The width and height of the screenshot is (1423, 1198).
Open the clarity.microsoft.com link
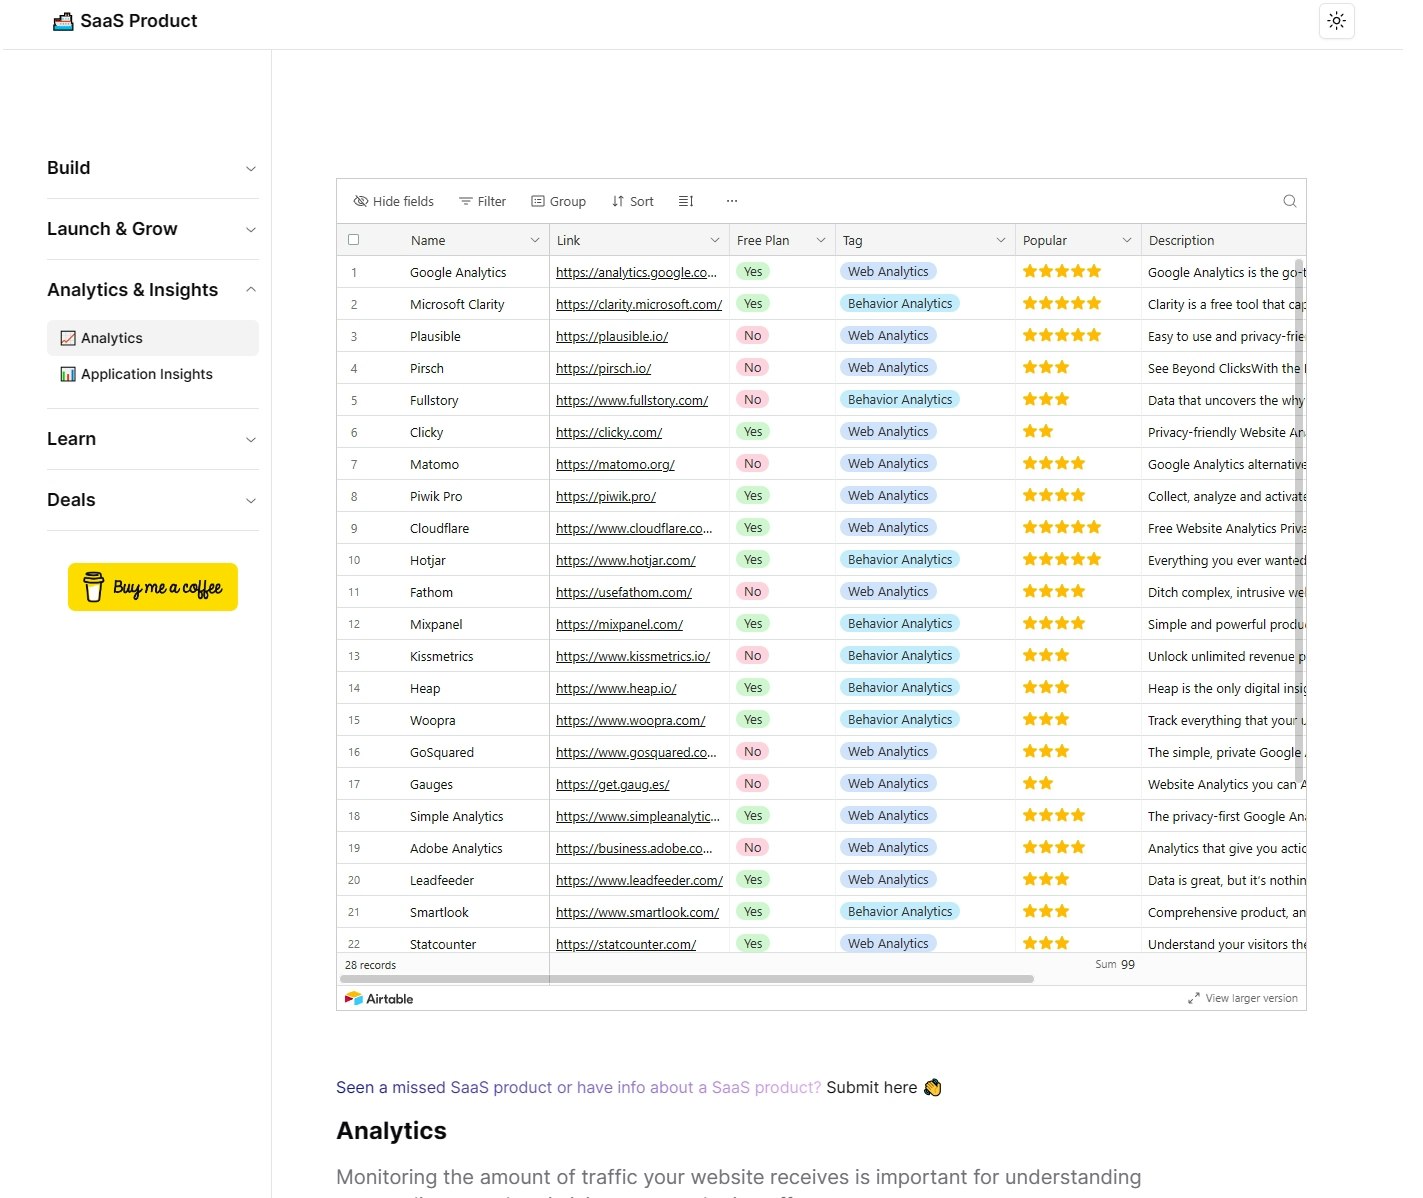click(639, 304)
